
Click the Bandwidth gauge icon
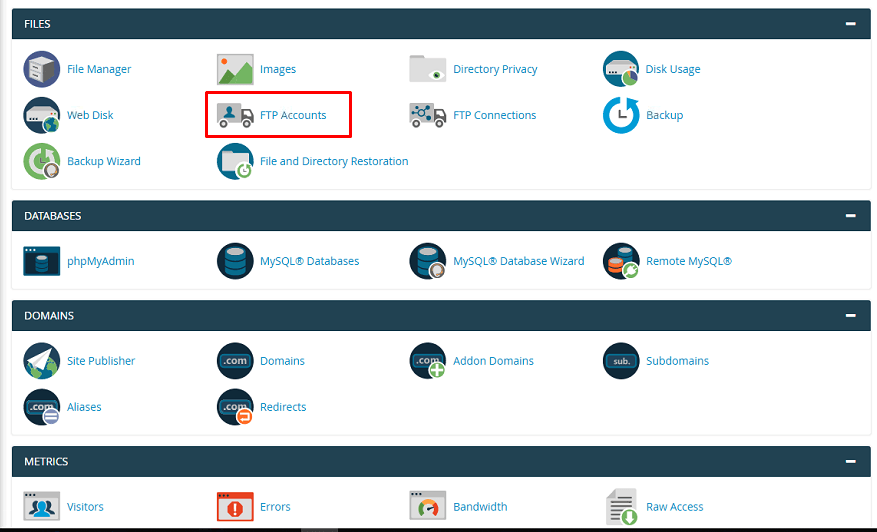coord(428,506)
